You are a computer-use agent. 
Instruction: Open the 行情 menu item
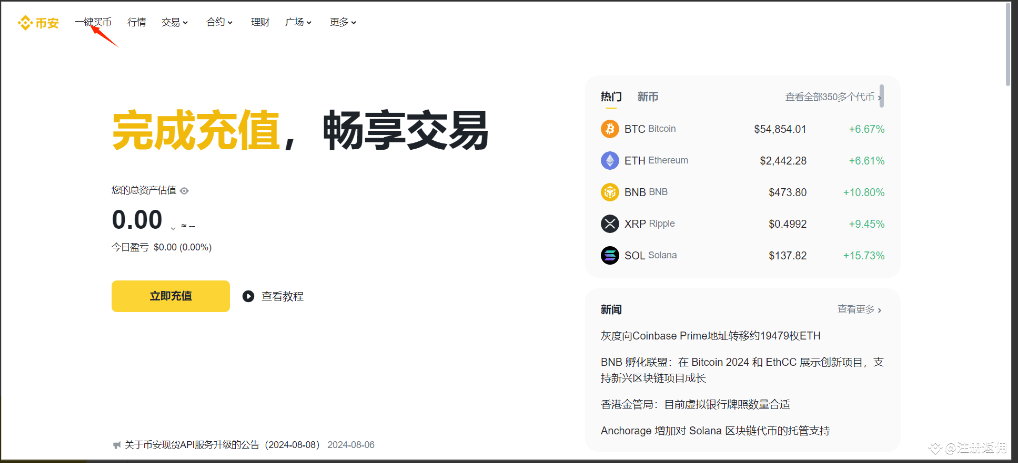[x=136, y=22]
